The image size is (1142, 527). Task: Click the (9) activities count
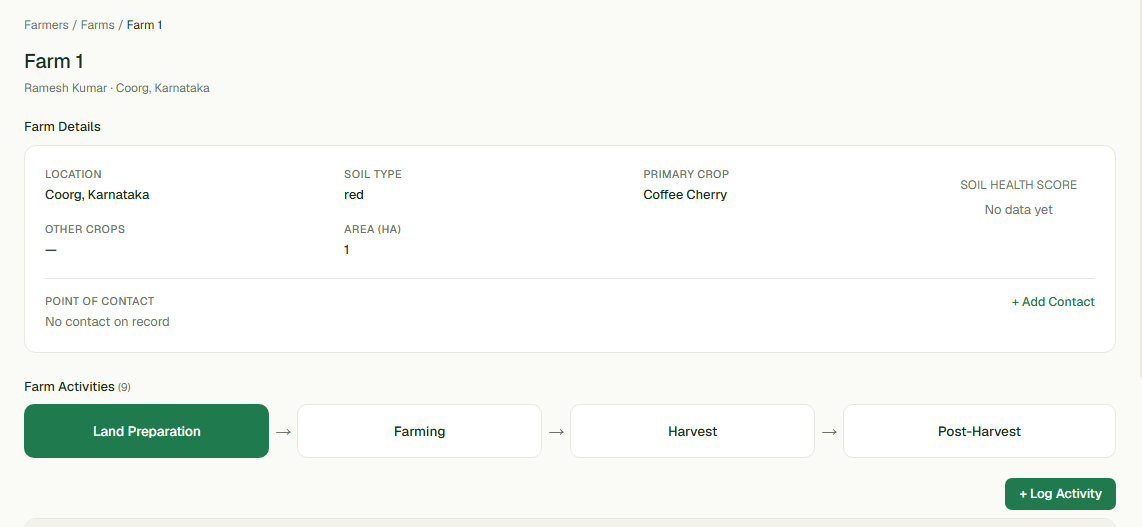125,387
